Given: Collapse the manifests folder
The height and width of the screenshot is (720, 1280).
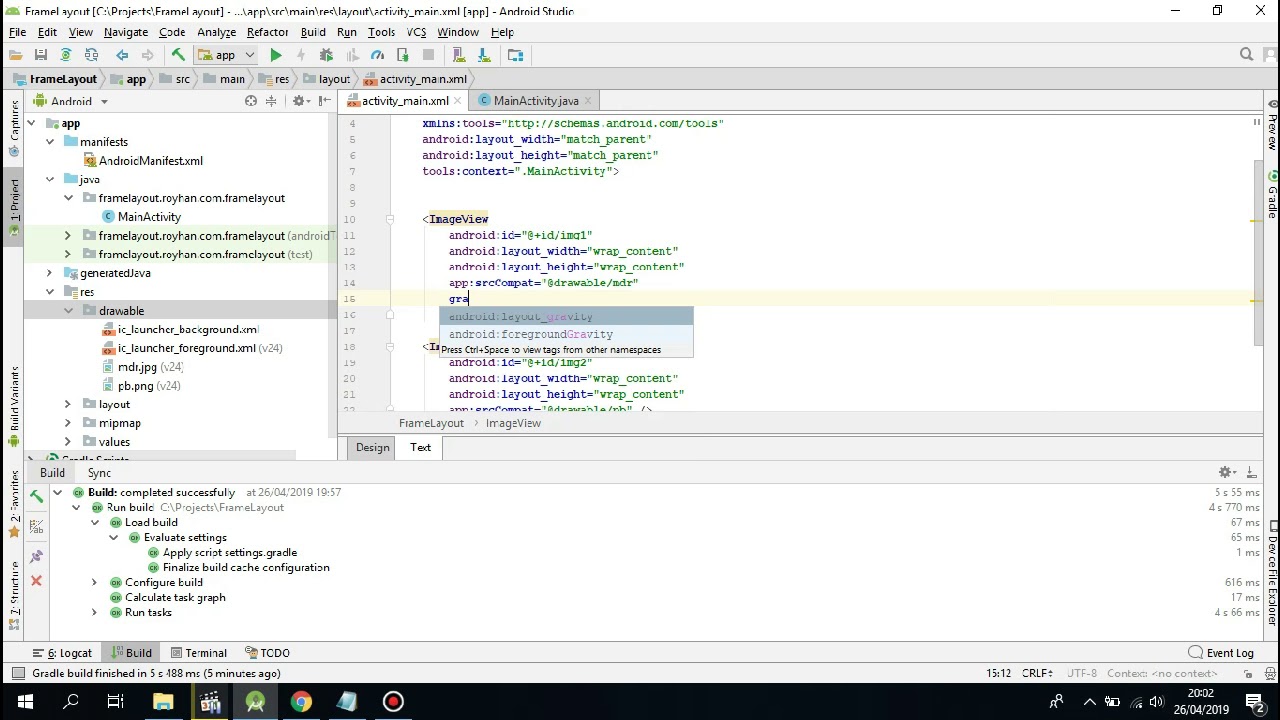Looking at the screenshot, I should tap(50, 142).
